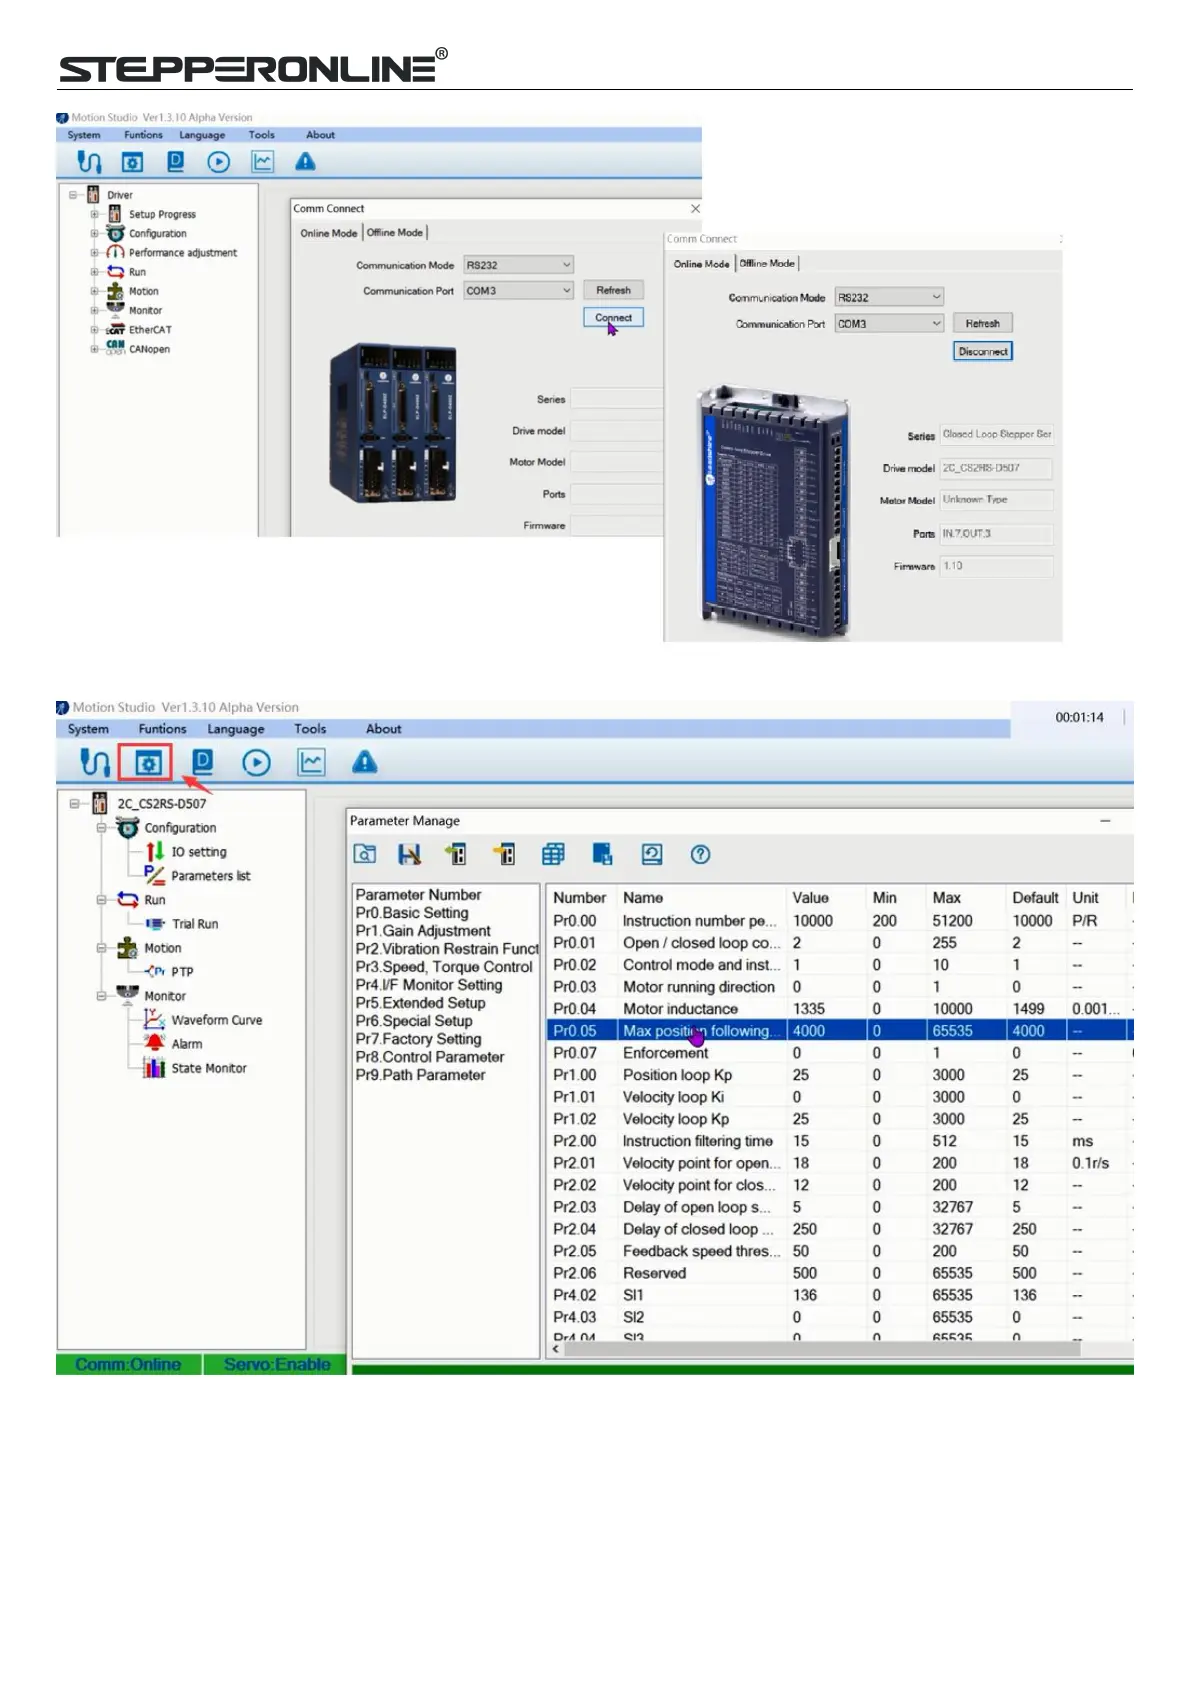Open the COM3 port dropdown in the Connect dialog

pyautogui.click(x=518, y=291)
